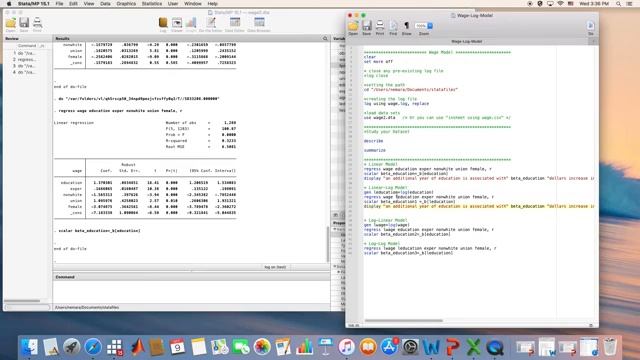Open Safari from the Dock
Image resolution: width=640 pixels, height=360 pixels.
[93, 347]
